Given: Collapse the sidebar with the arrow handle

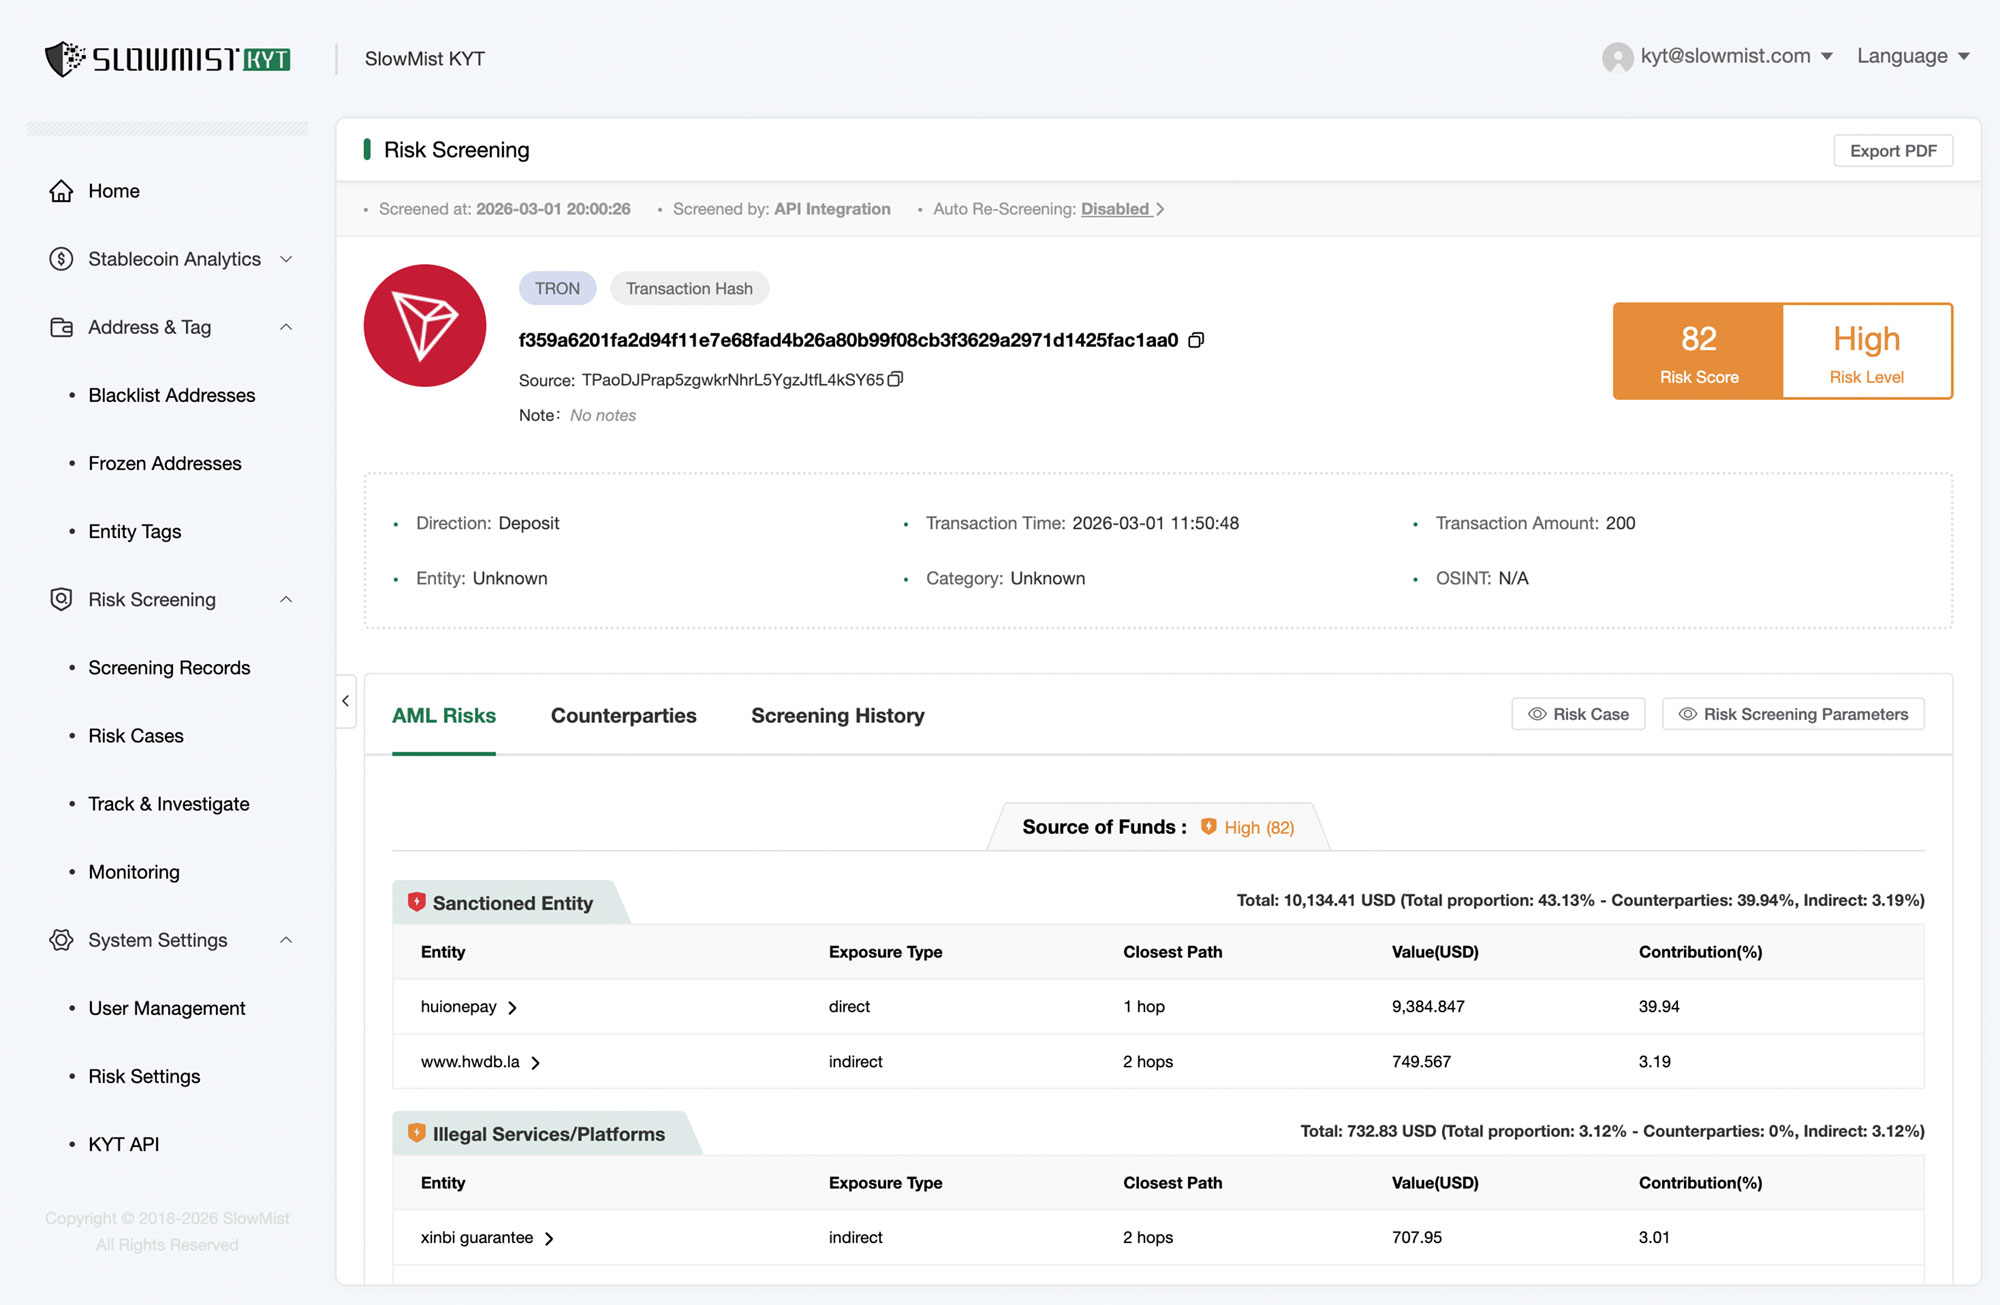Looking at the screenshot, I should (x=346, y=701).
